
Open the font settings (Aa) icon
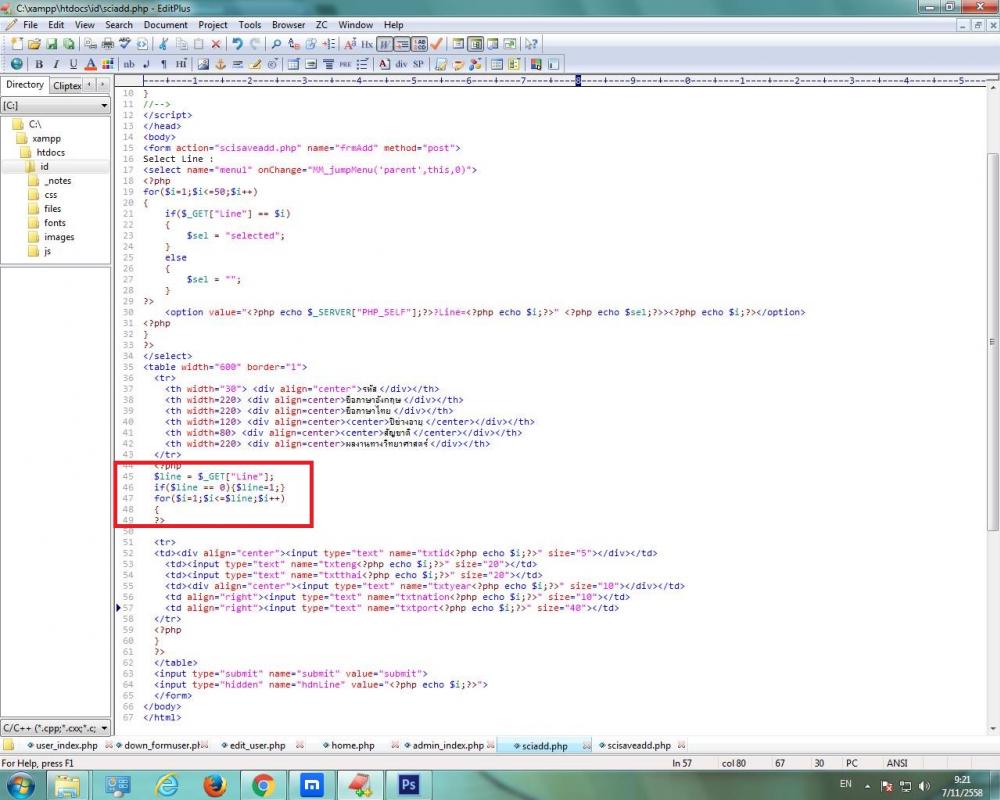pyautogui.click(x=350, y=44)
